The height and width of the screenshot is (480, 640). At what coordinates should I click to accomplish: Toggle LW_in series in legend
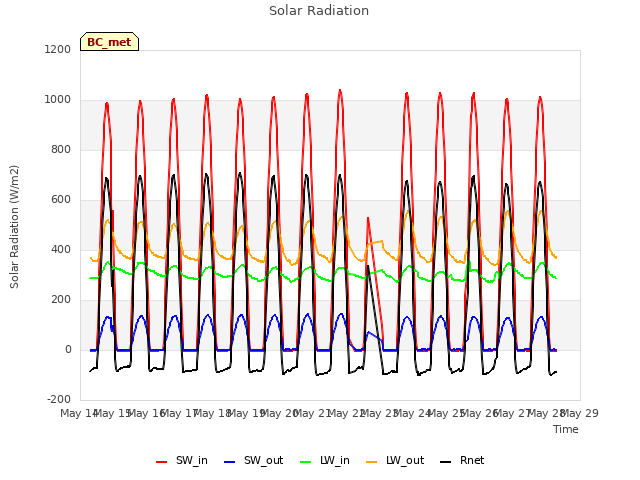325,460
